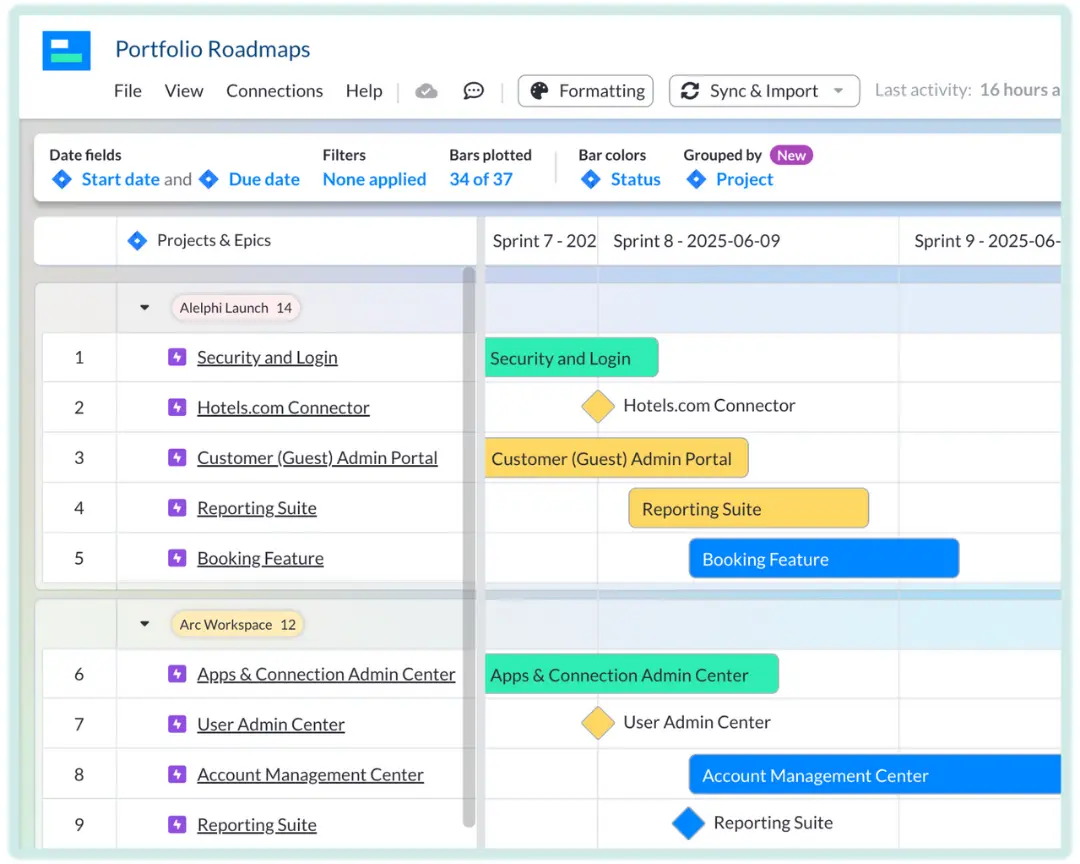Select the blue Reporting Suite milestone diamond

(x=688, y=823)
